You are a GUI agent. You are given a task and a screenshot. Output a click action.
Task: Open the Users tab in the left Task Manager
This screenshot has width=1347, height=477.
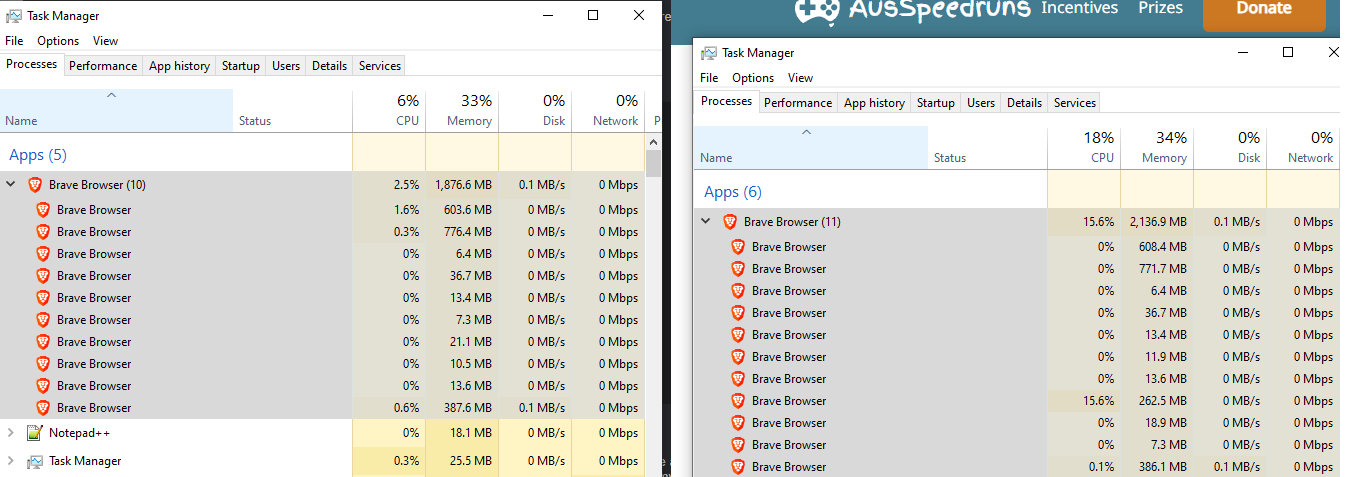point(286,66)
